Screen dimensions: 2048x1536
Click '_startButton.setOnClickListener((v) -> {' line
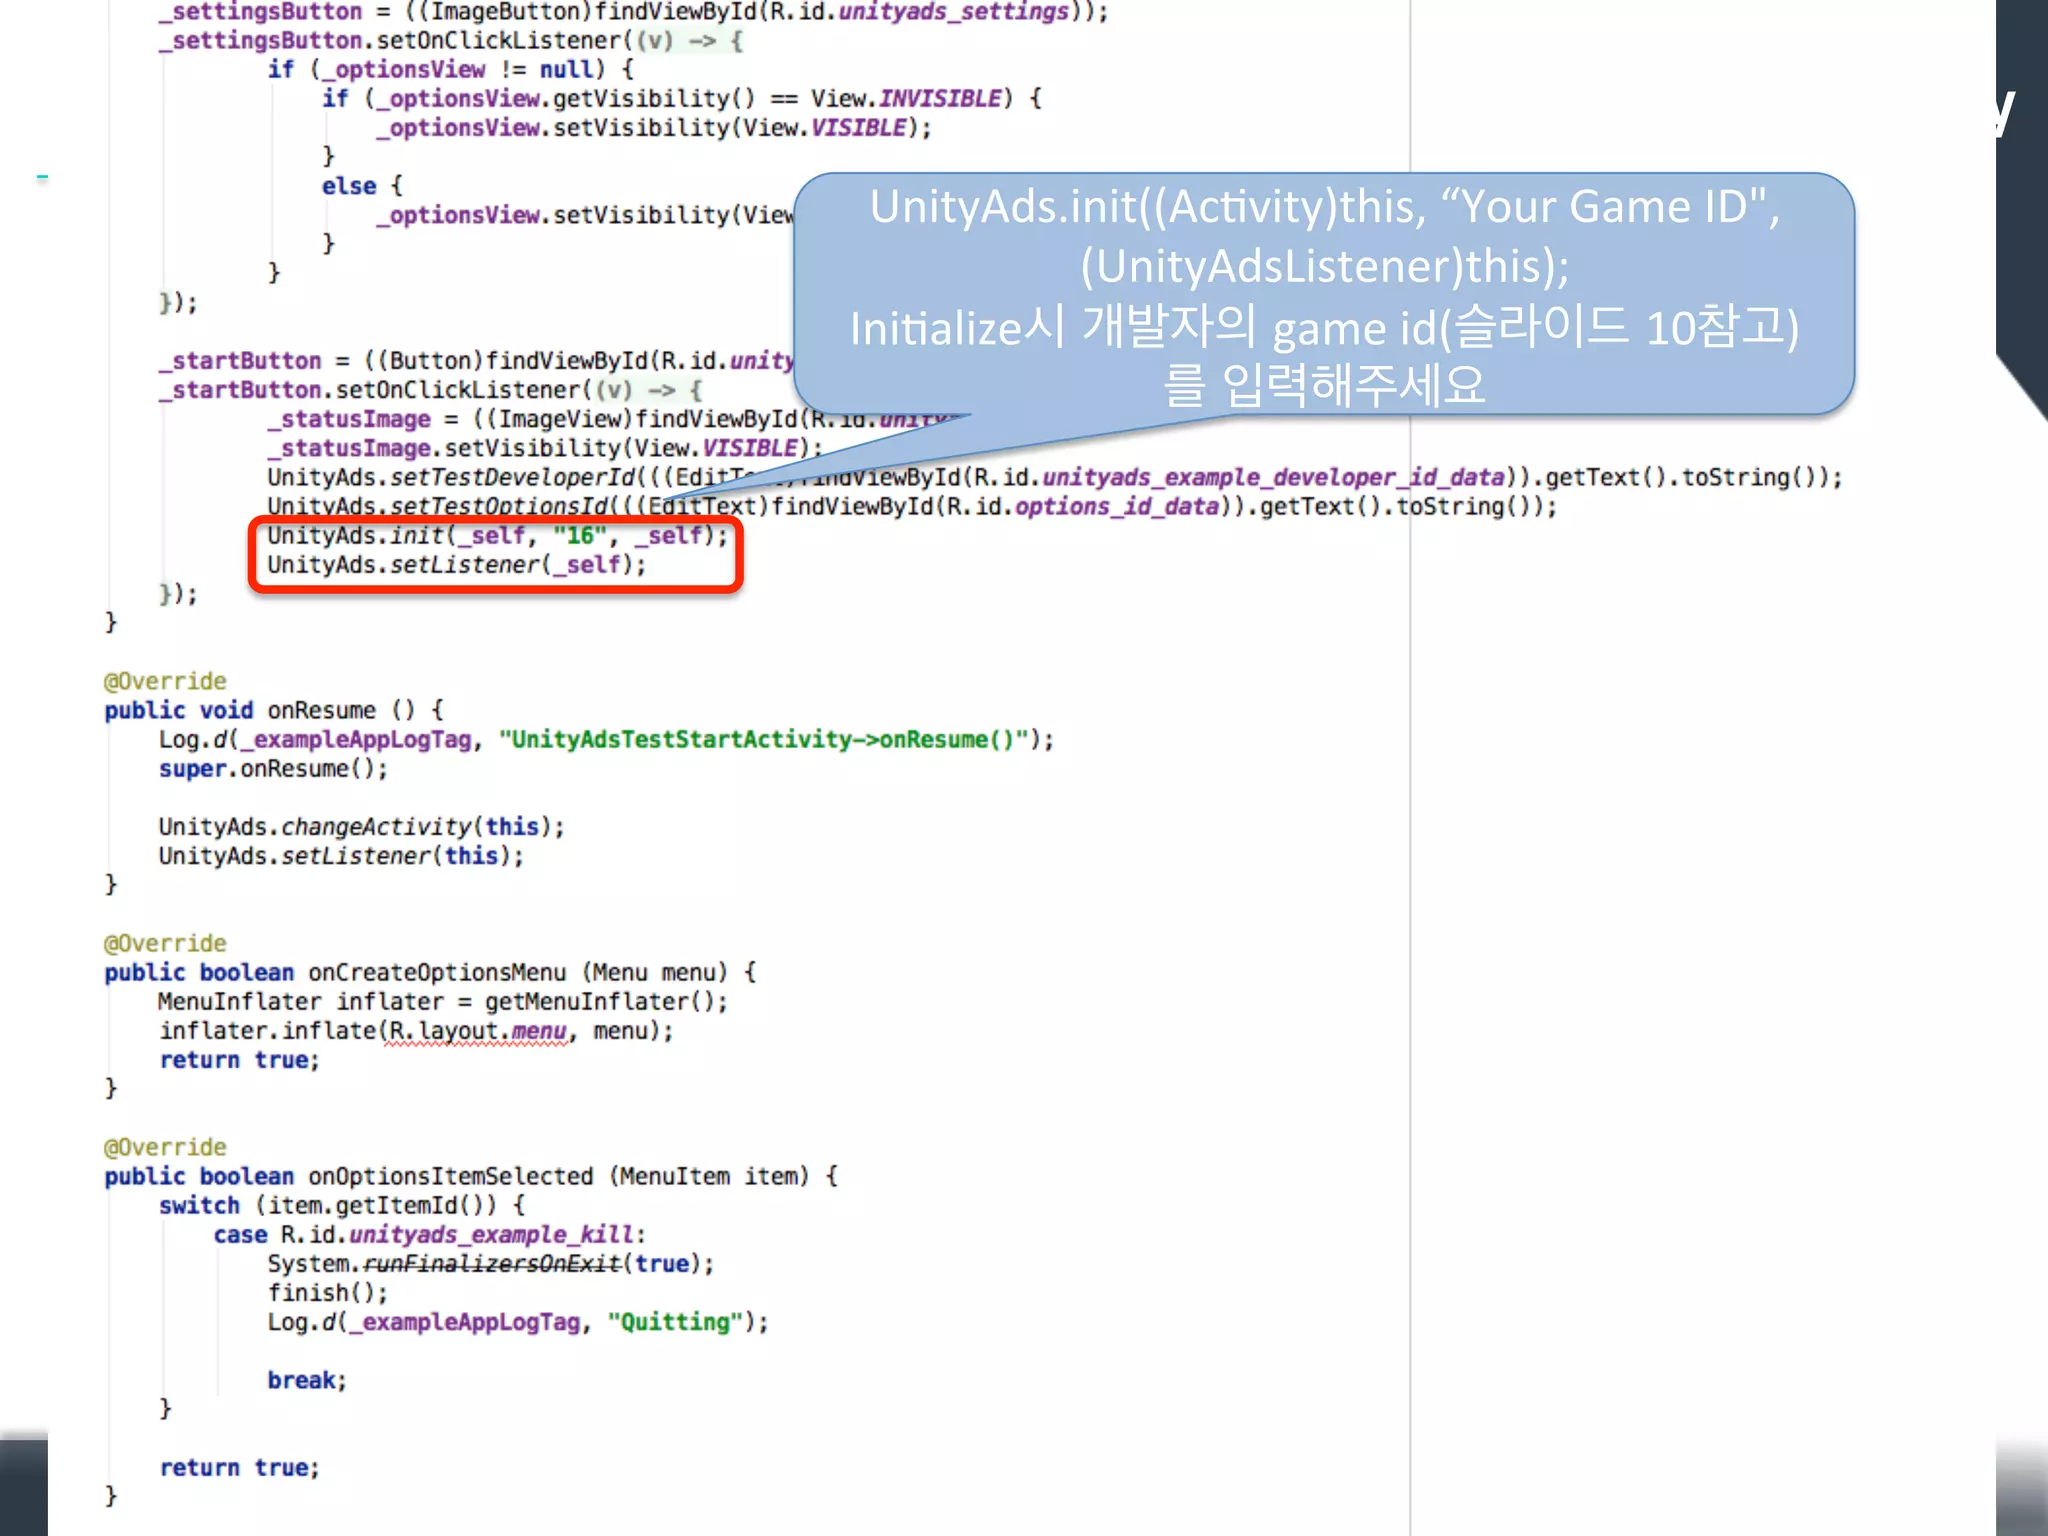click(431, 390)
